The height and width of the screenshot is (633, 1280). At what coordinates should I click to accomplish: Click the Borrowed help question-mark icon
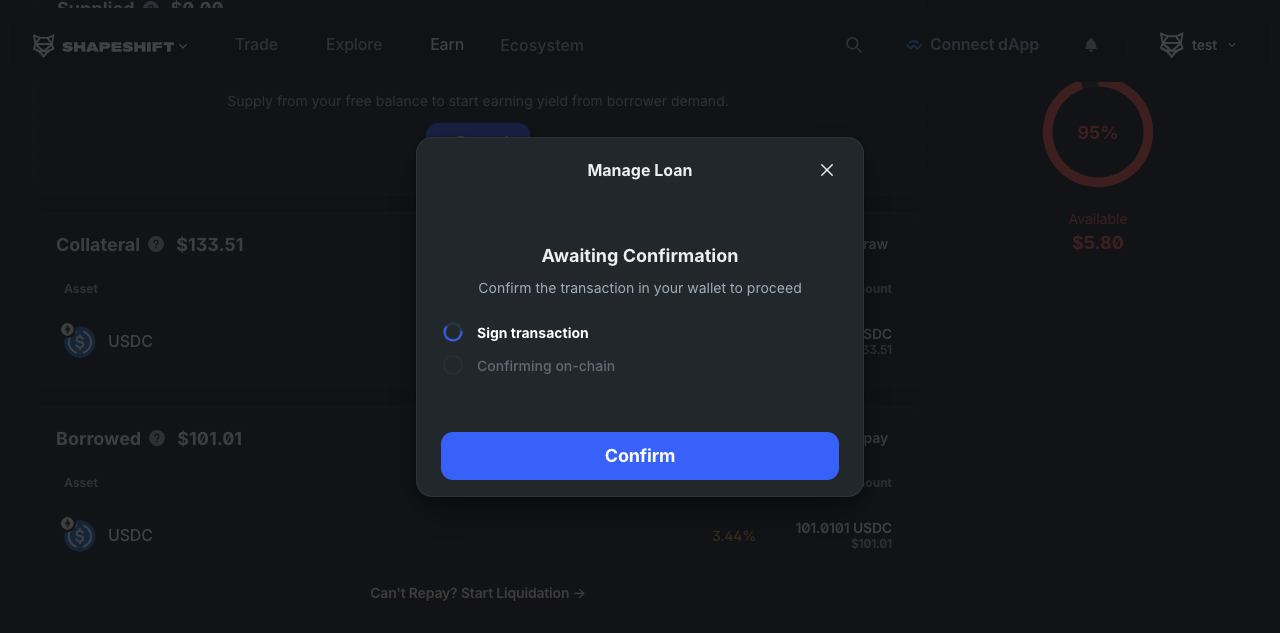click(x=157, y=438)
